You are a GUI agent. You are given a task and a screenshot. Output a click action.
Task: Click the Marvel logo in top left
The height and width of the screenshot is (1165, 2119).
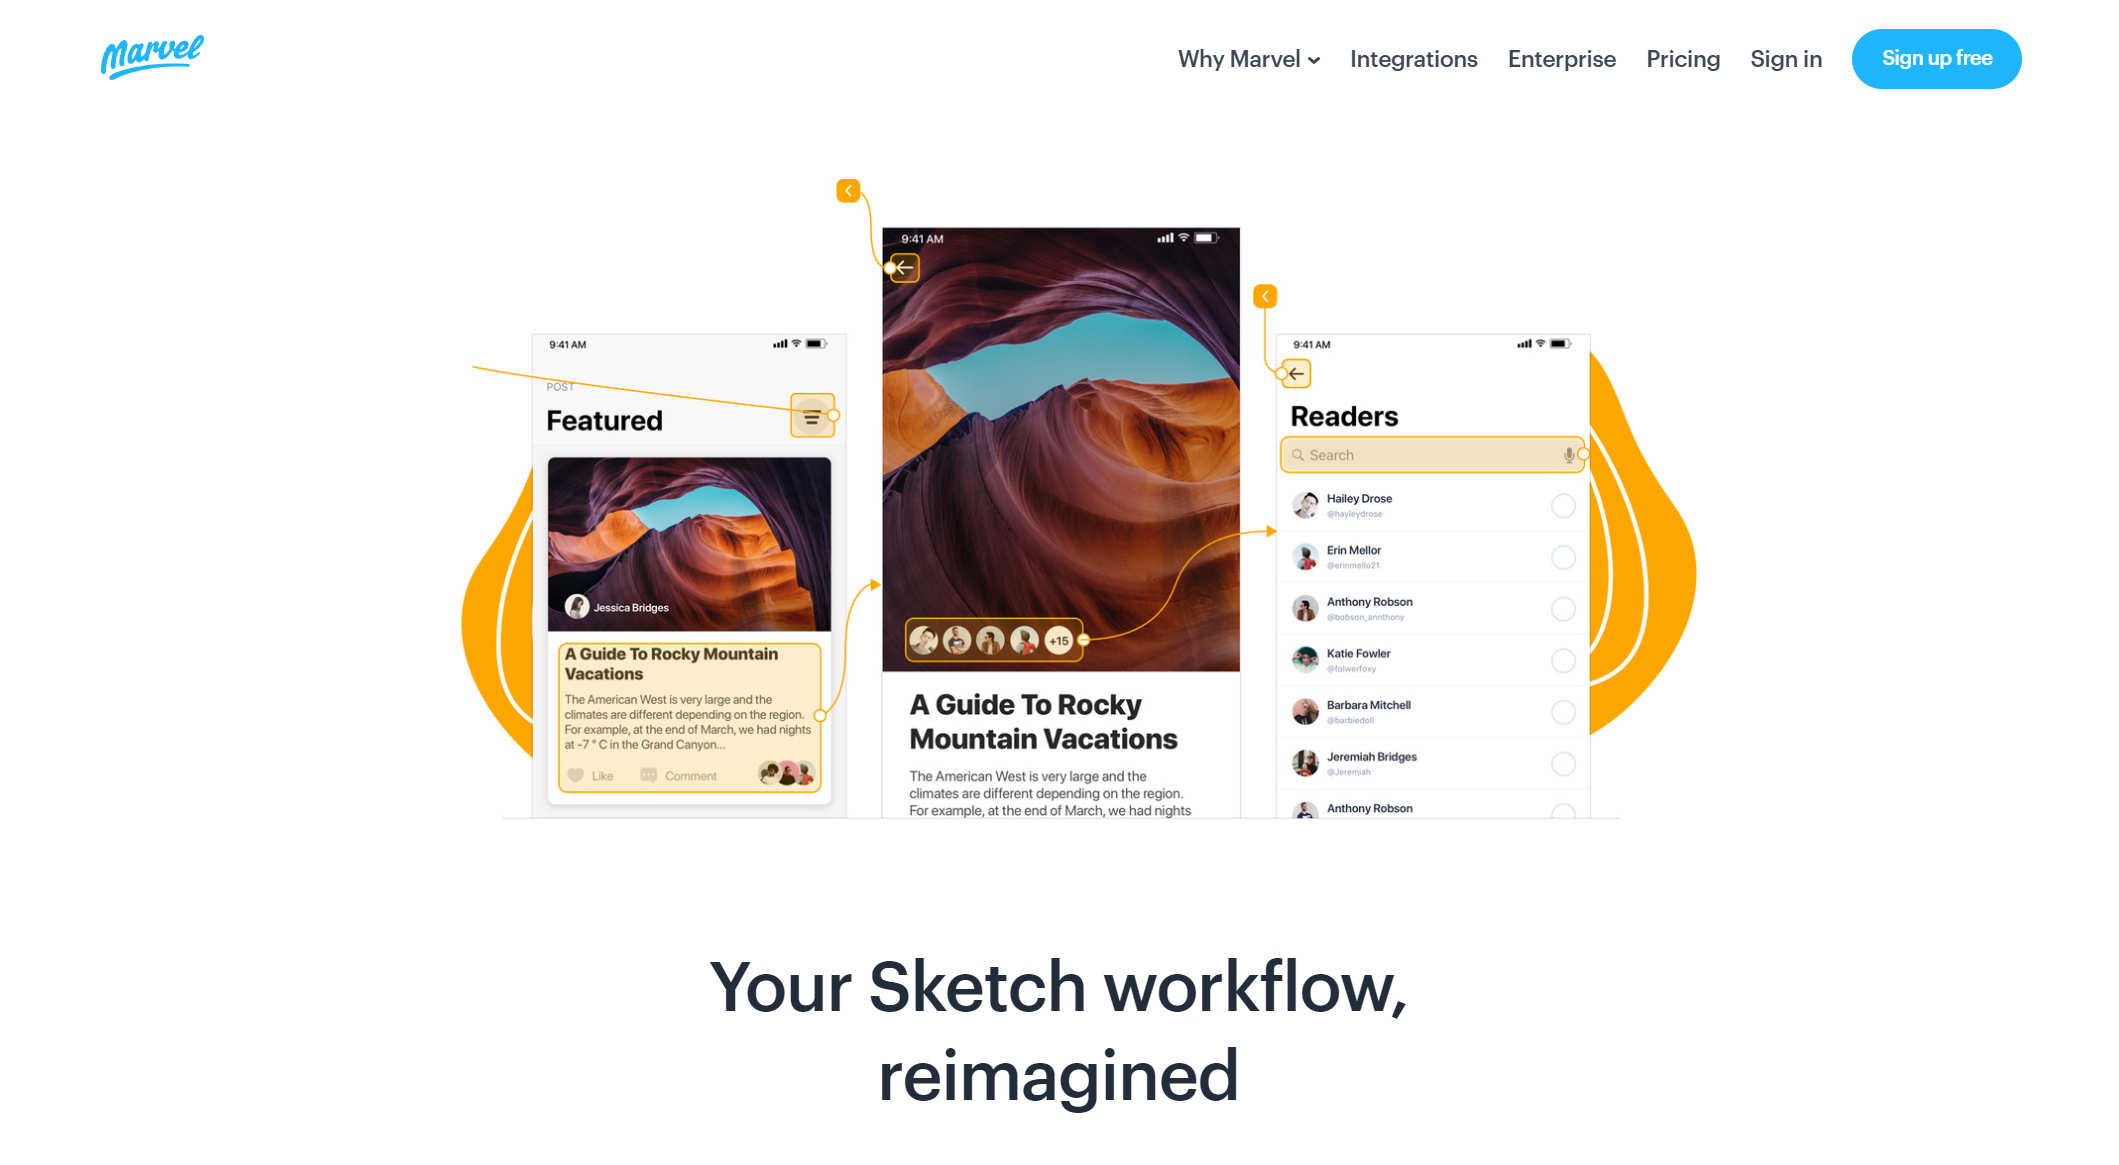point(149,55)
